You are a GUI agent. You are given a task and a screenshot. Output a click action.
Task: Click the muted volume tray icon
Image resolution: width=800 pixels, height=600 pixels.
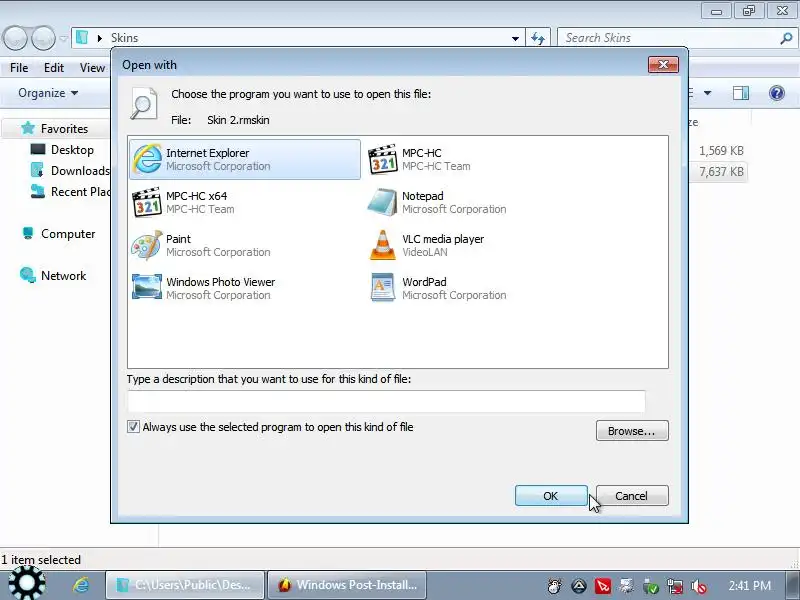[698, 586]
